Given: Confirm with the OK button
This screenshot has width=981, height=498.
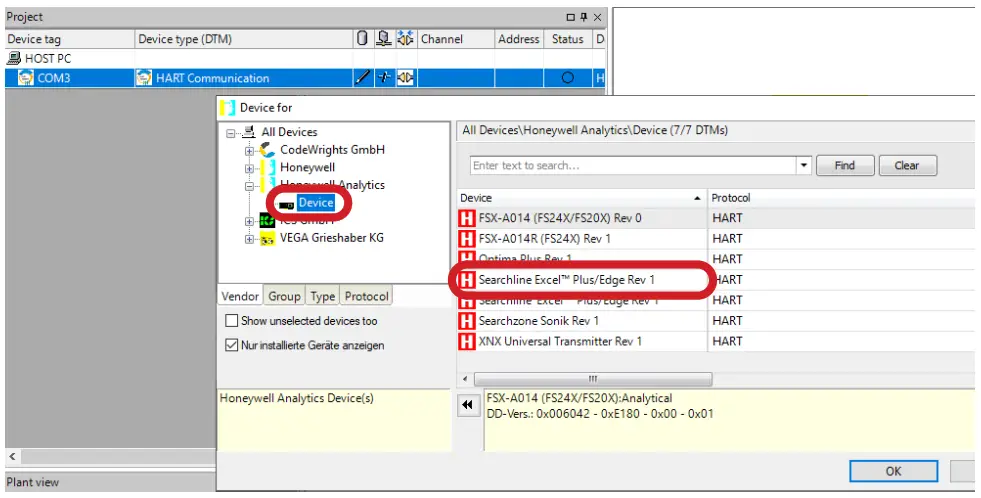Looking at the screenshot, I should (893, 471).
